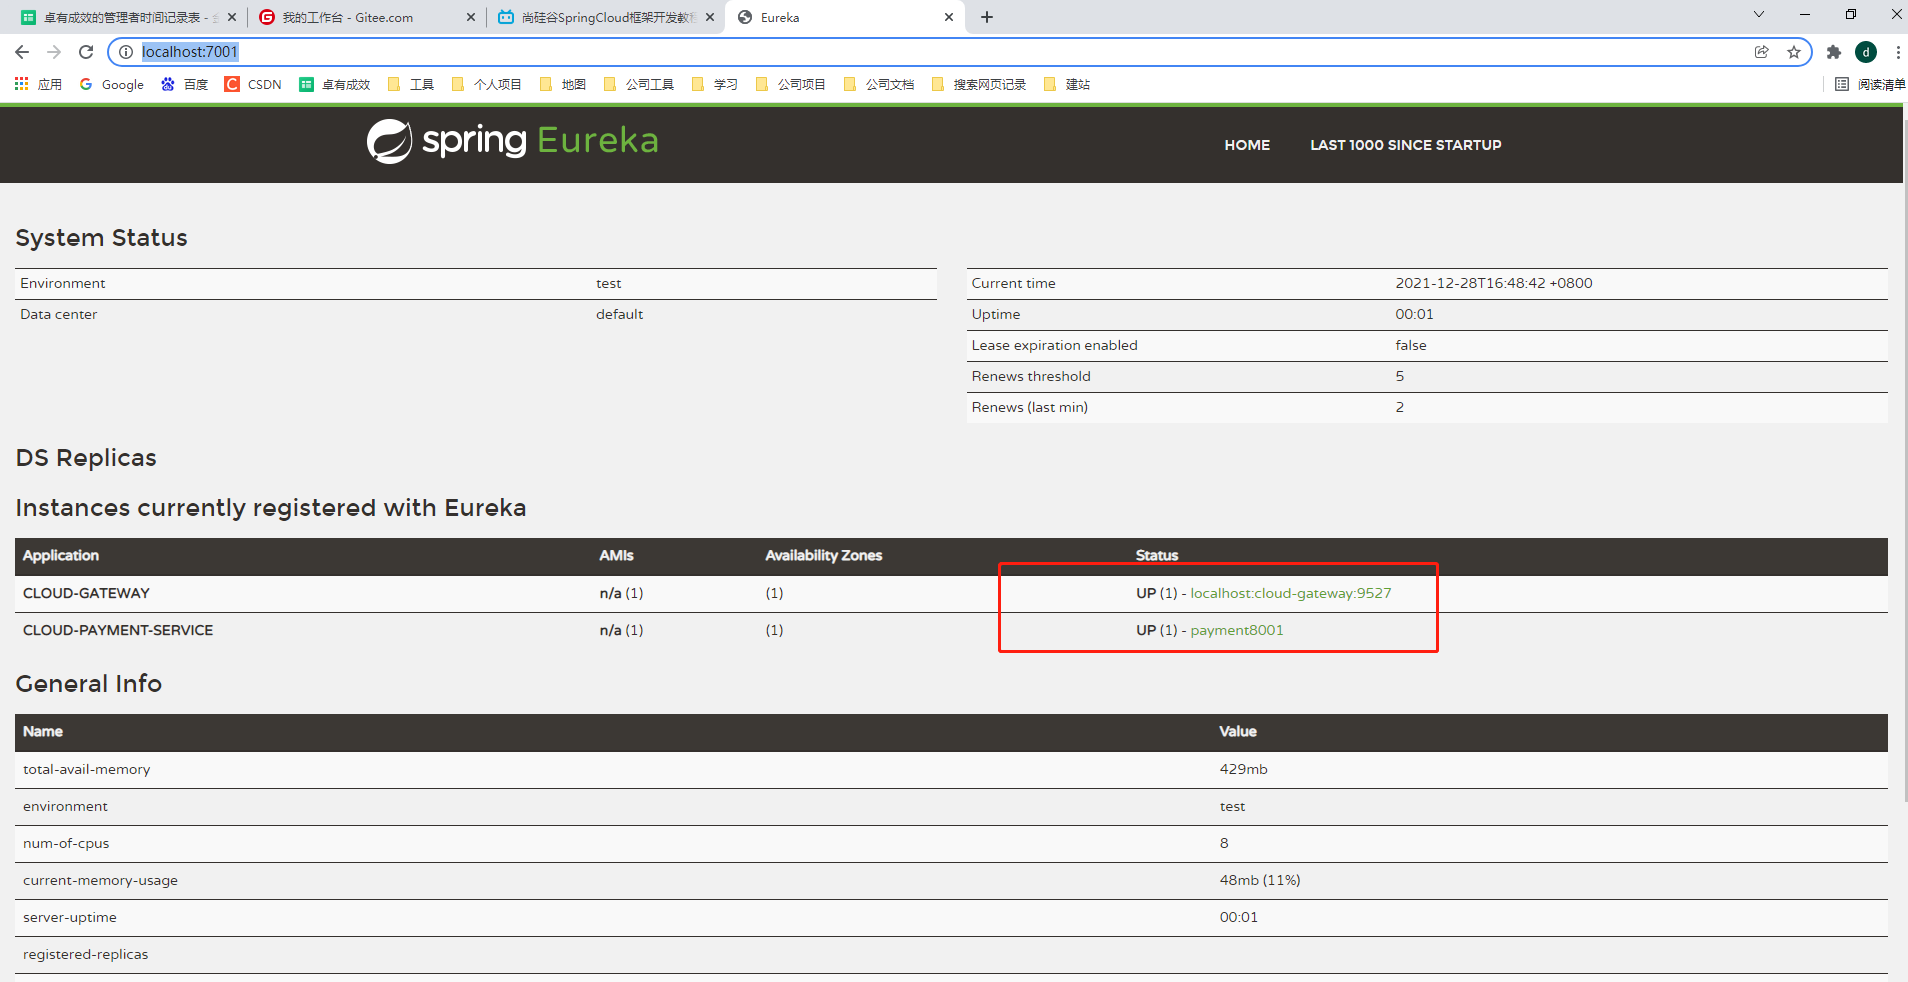This screenshot has width=1908, height=982.
Task: Expand the 公司工具 bookmark folder
Action: coord(639,84)
